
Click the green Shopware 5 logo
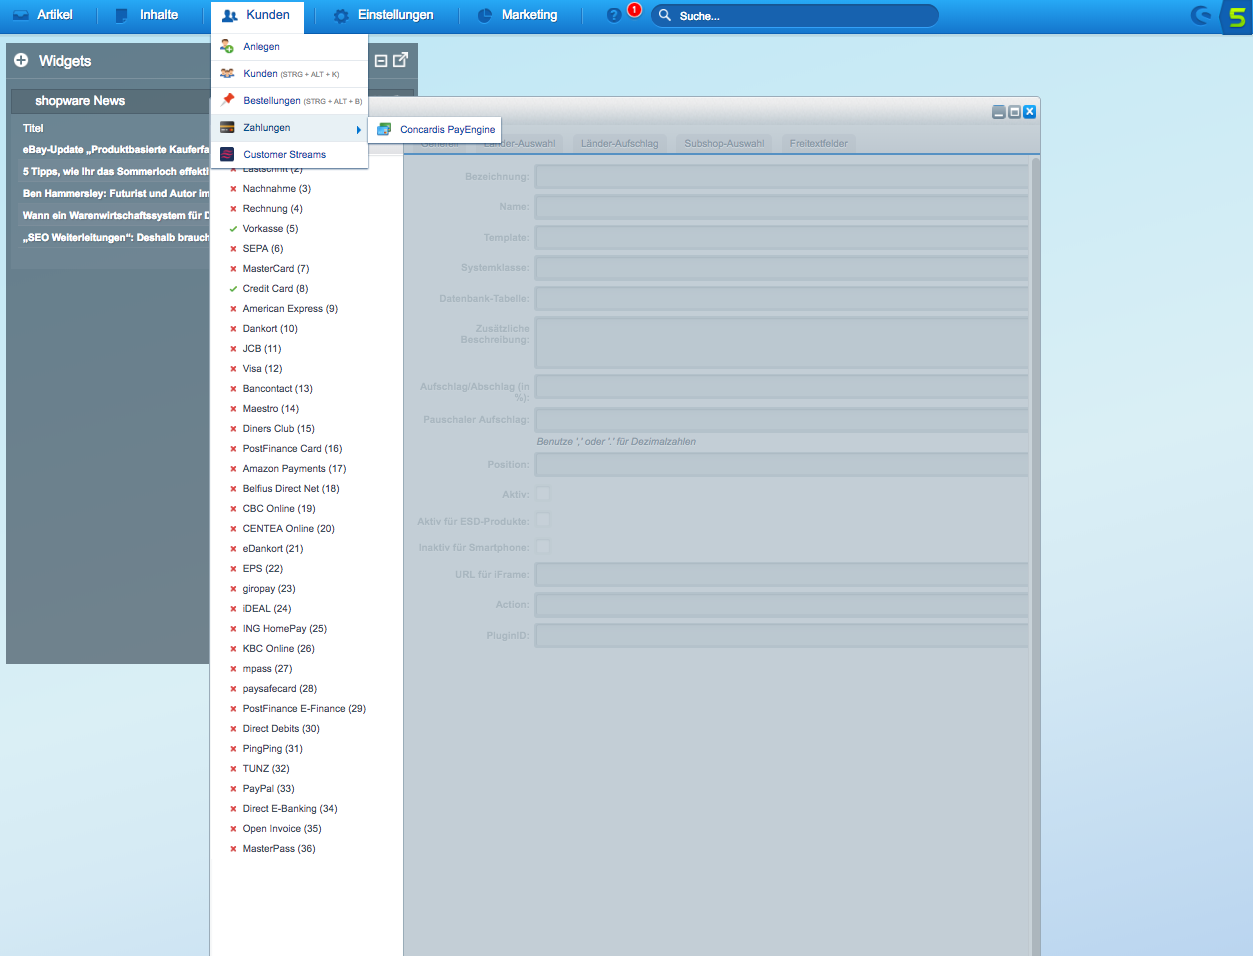tap(1236, 17)
